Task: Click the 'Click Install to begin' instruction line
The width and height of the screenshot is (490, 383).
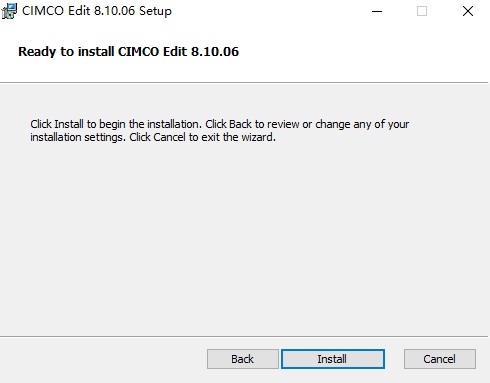Action: click(x=219, y=124)
